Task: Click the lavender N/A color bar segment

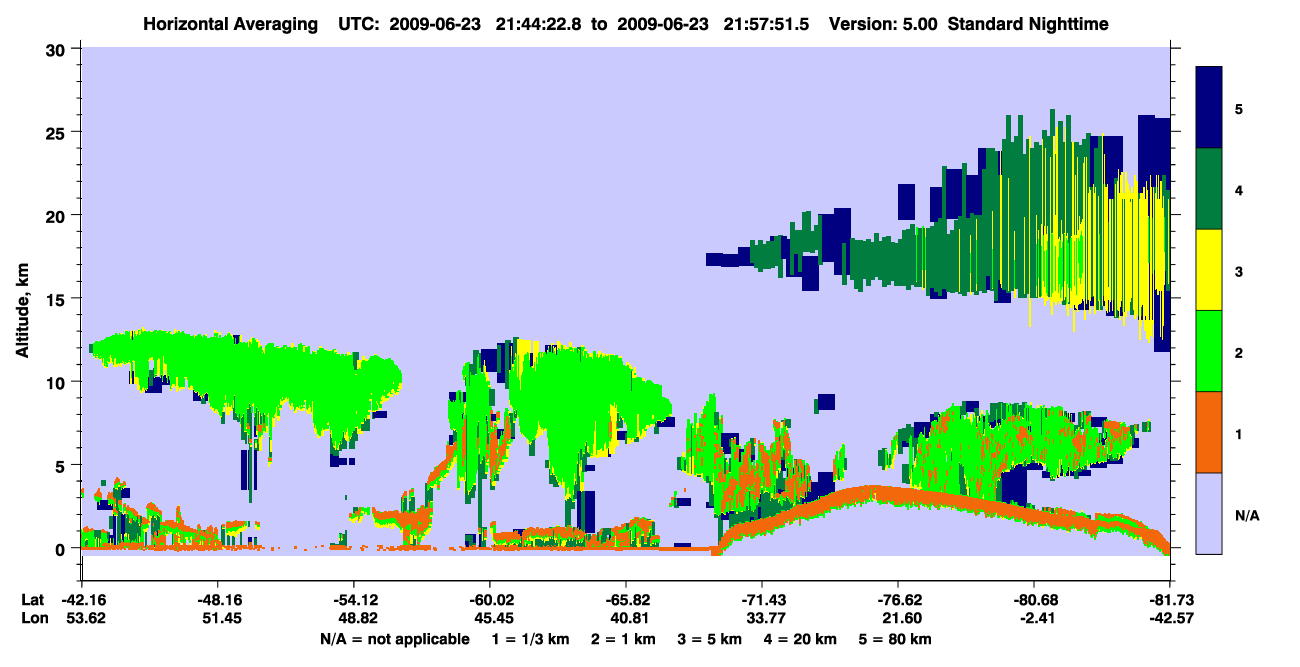Action: [1209, 513]
